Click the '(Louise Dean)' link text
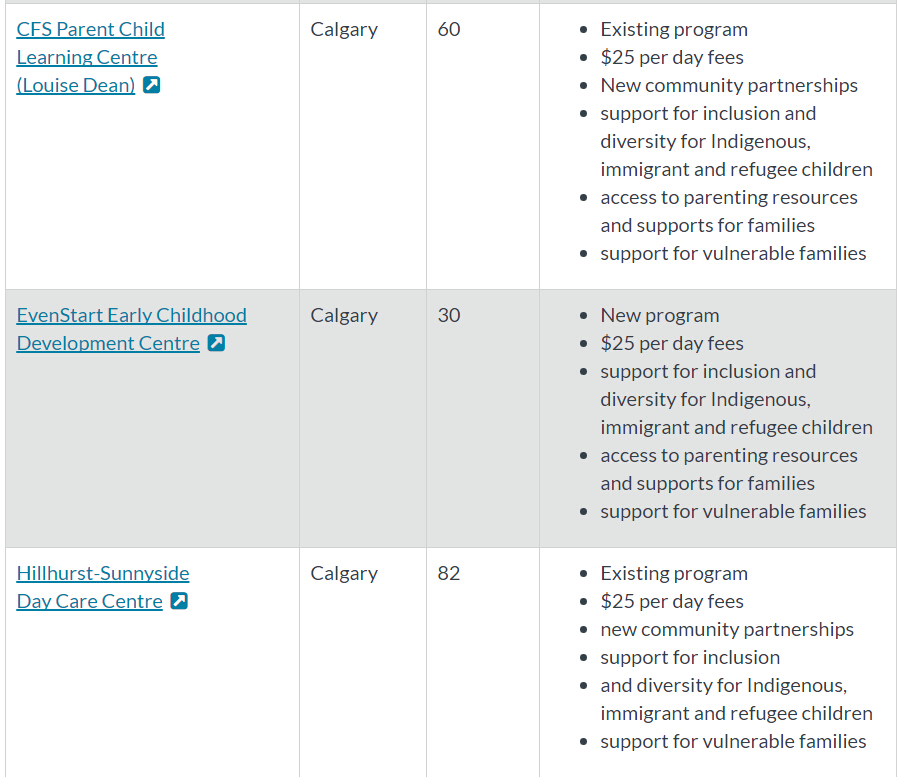This screenshot has height=777, width=897. tap(76, 85)
